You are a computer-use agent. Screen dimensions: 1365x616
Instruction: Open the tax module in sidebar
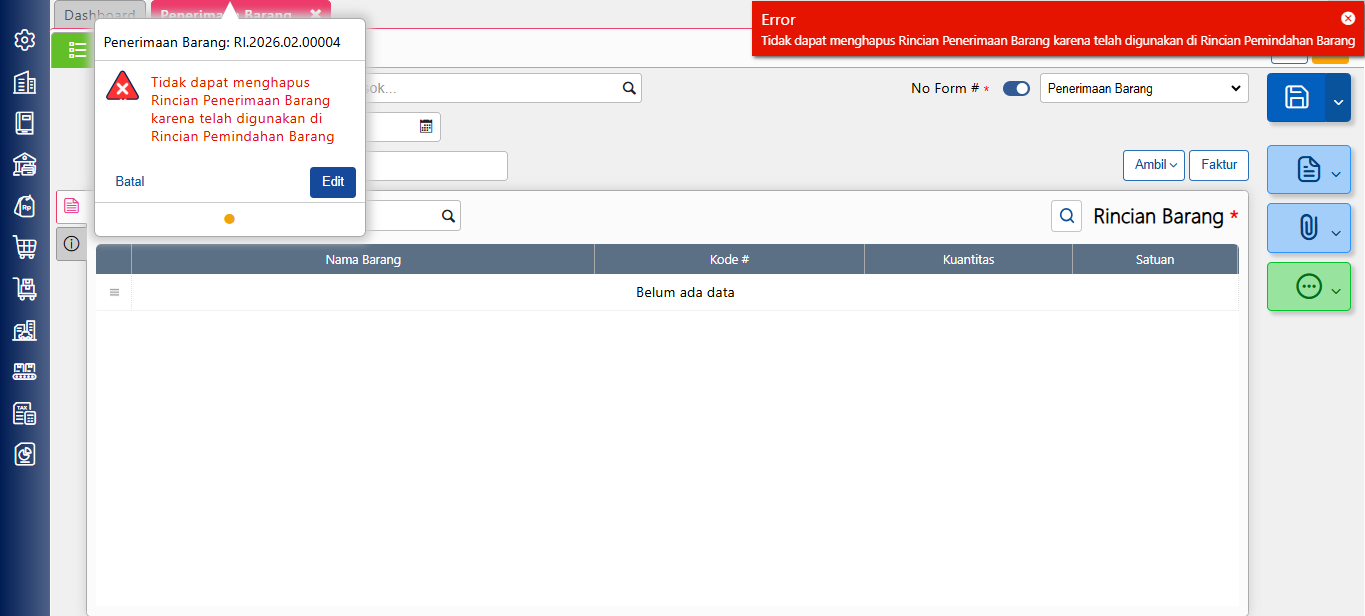click(x=25, y=413)
